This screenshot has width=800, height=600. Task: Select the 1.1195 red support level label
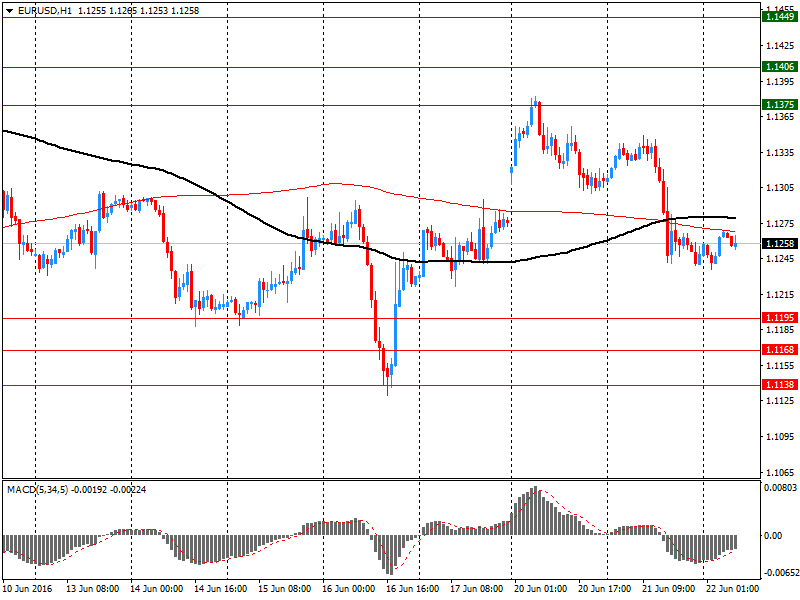780,318
